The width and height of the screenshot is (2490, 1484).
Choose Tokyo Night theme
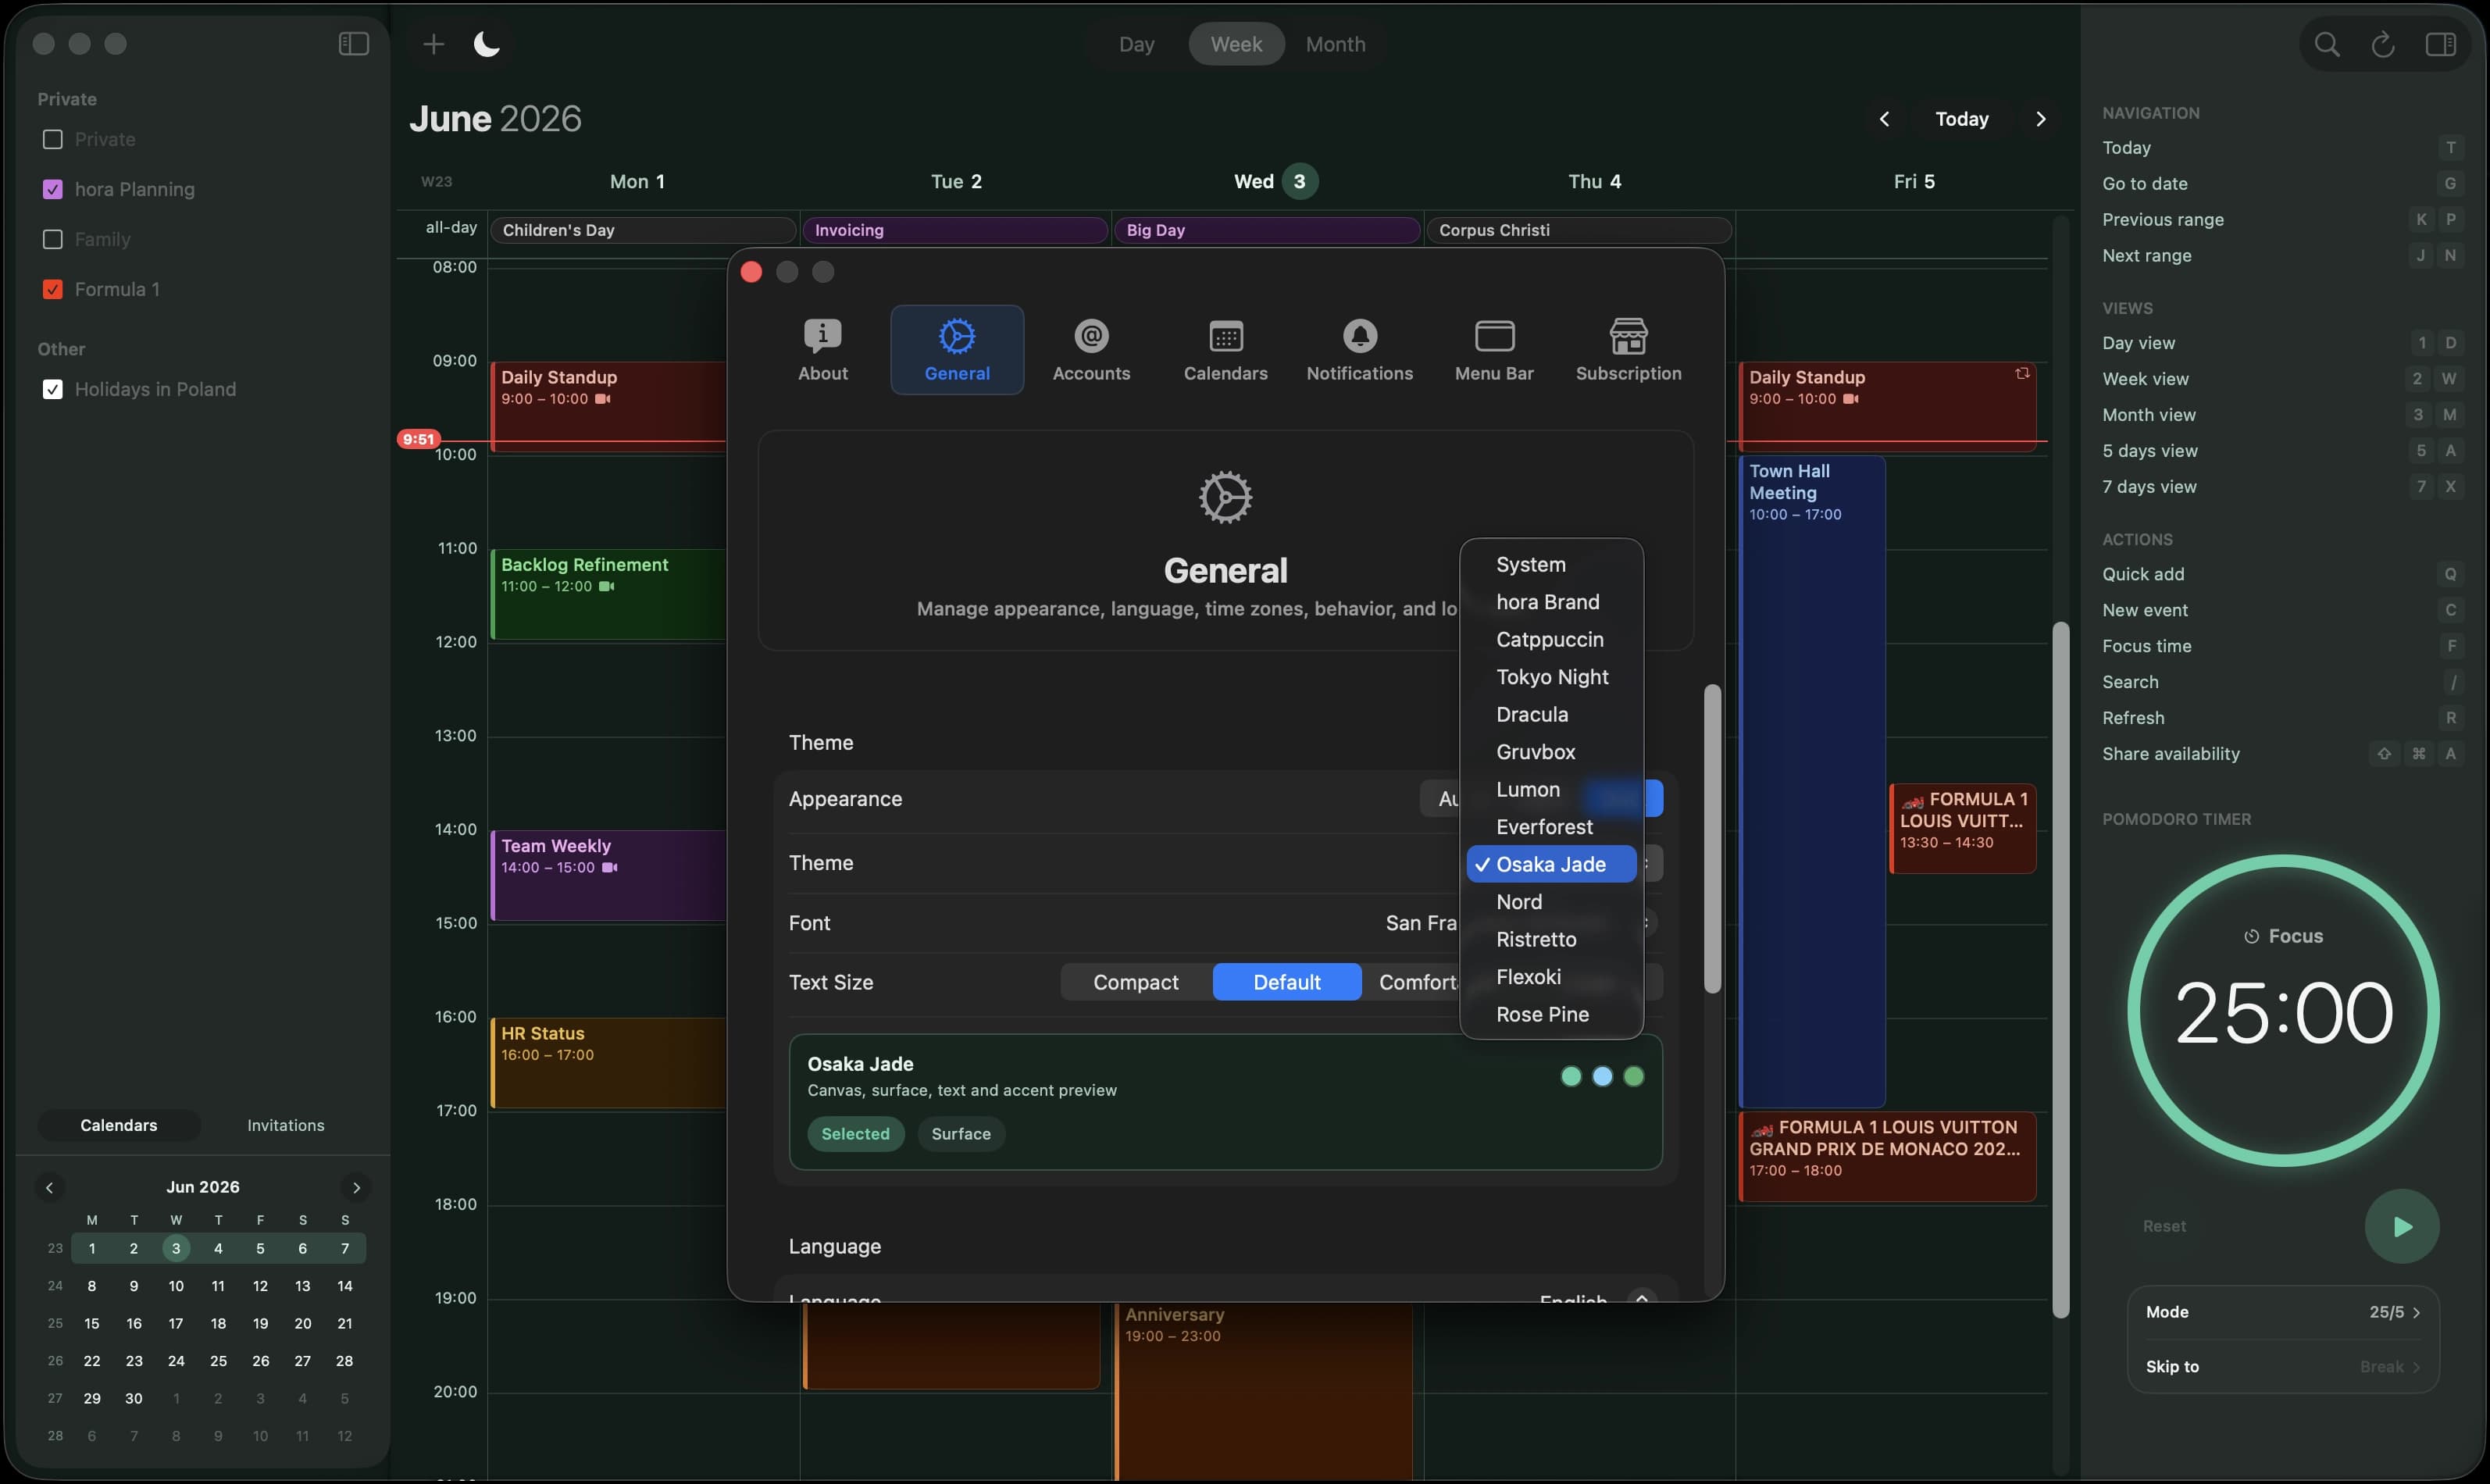point(1551,677)
